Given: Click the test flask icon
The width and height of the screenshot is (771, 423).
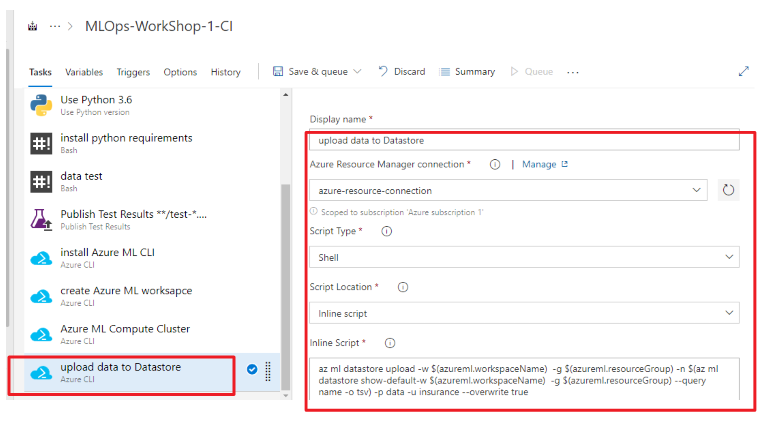Looking at the screenshot, I should pyautogui.click(x=41, y=219).
